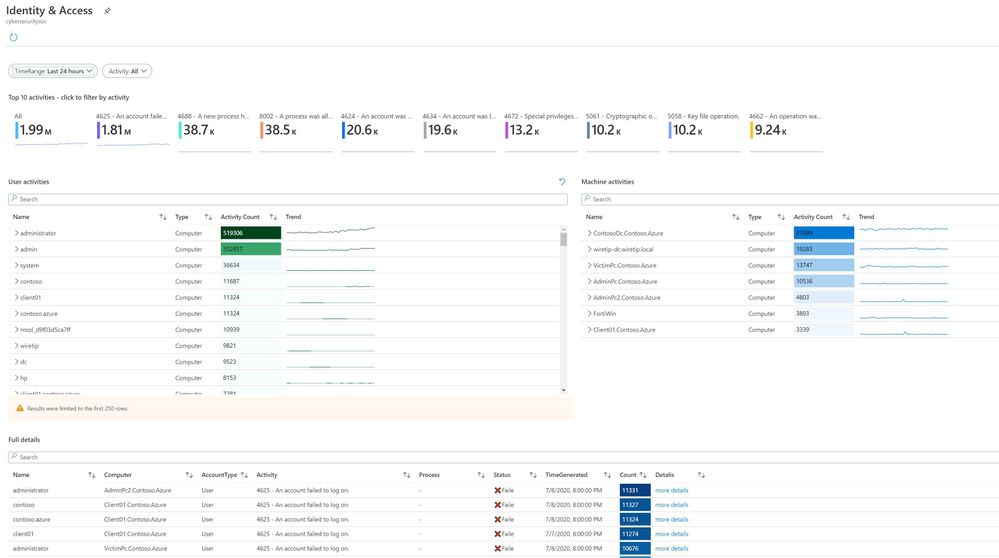The image size is (999, 558).
Task: Sort User activities by Activity Count arrows
Action: (273, 217)
